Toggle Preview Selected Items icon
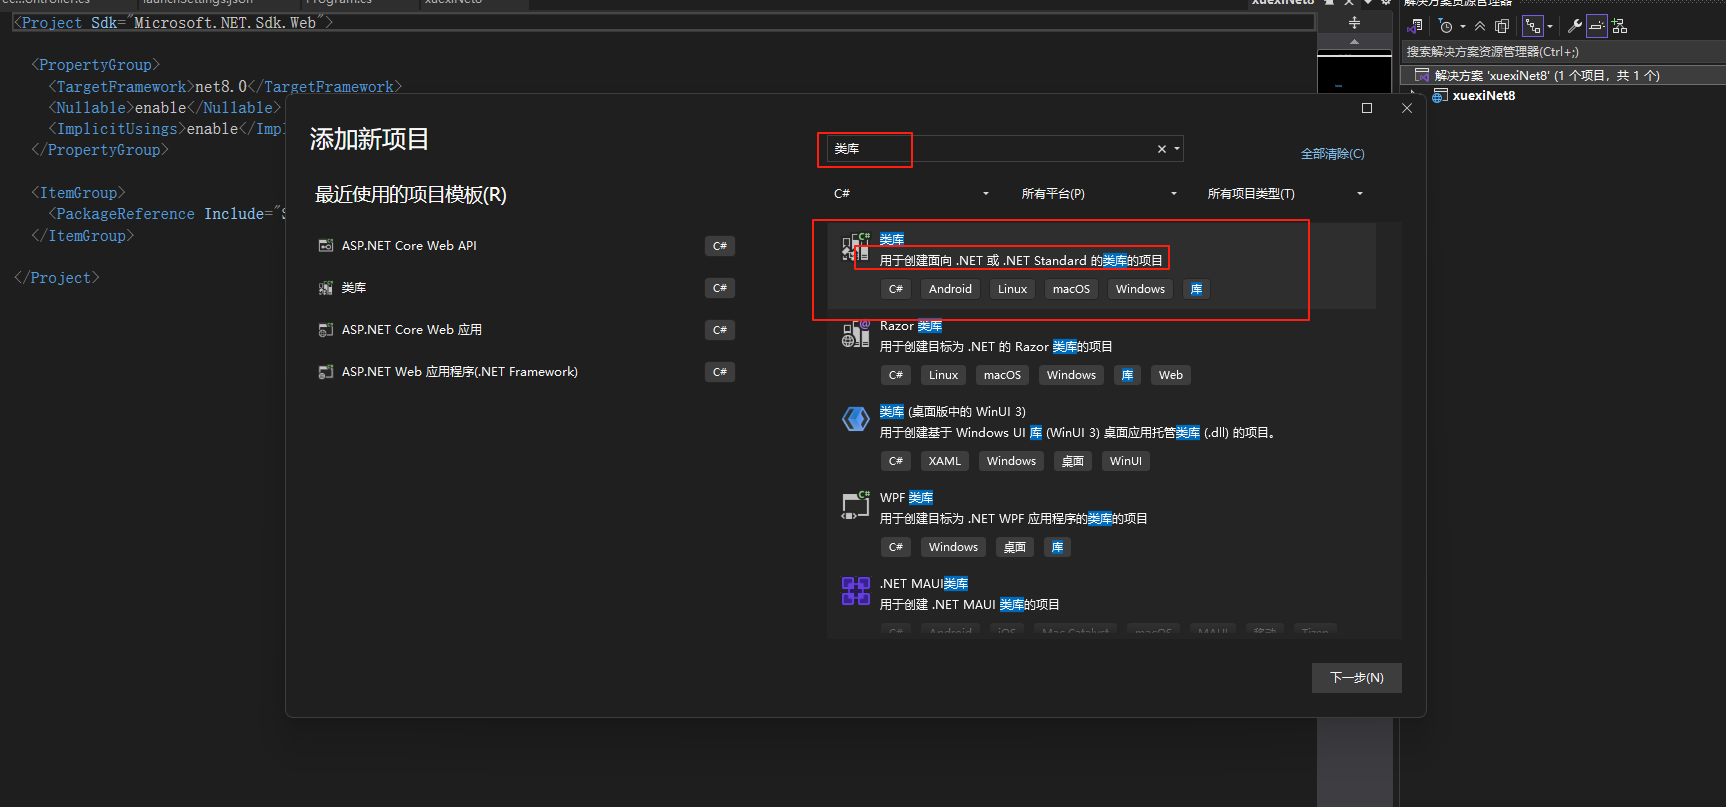Viewport: 1726px width, 807px height. (1597, 26)
